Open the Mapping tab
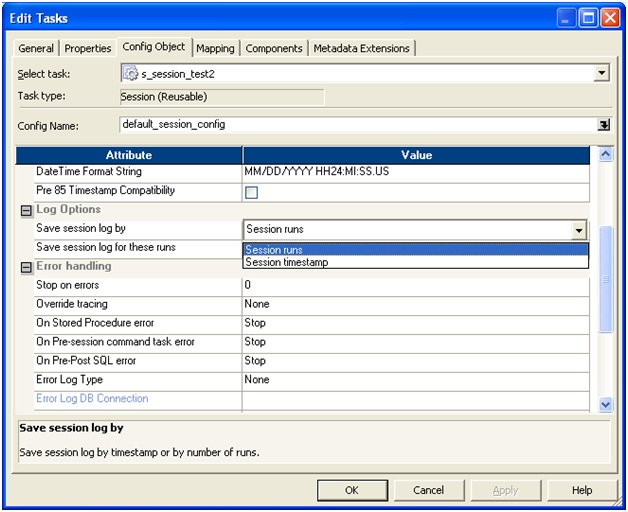 click(215, 48)
